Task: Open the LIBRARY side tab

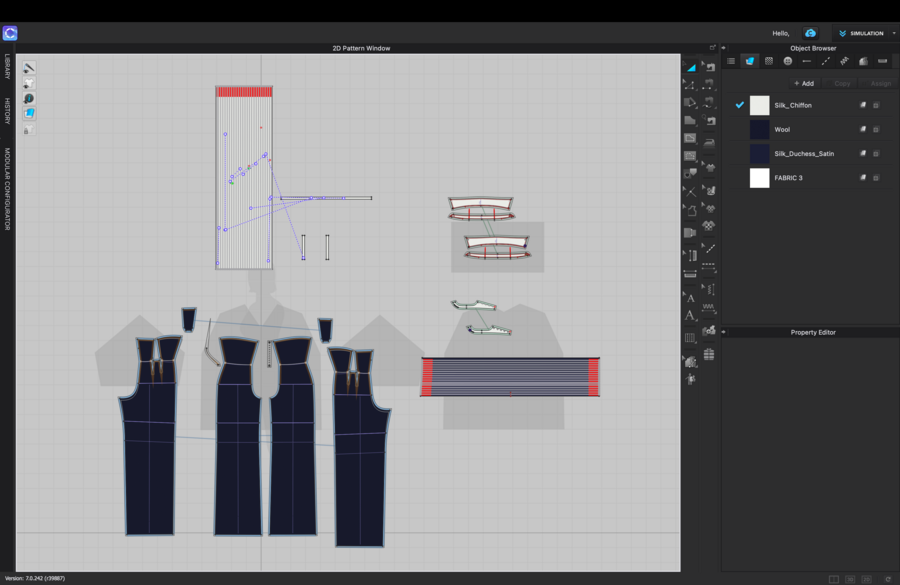Action: click(x=7, y=68)
